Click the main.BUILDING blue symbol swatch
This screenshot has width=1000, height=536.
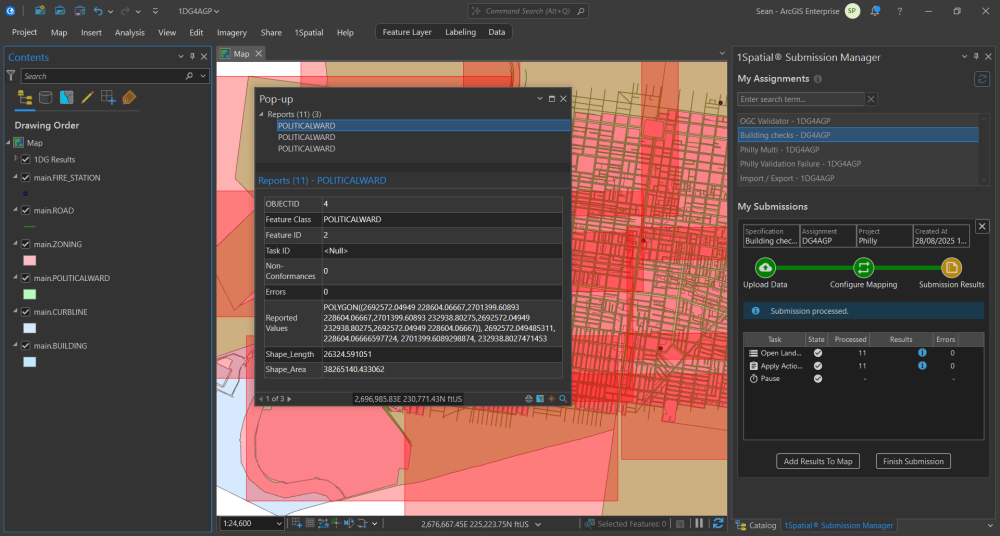(29, 362)
